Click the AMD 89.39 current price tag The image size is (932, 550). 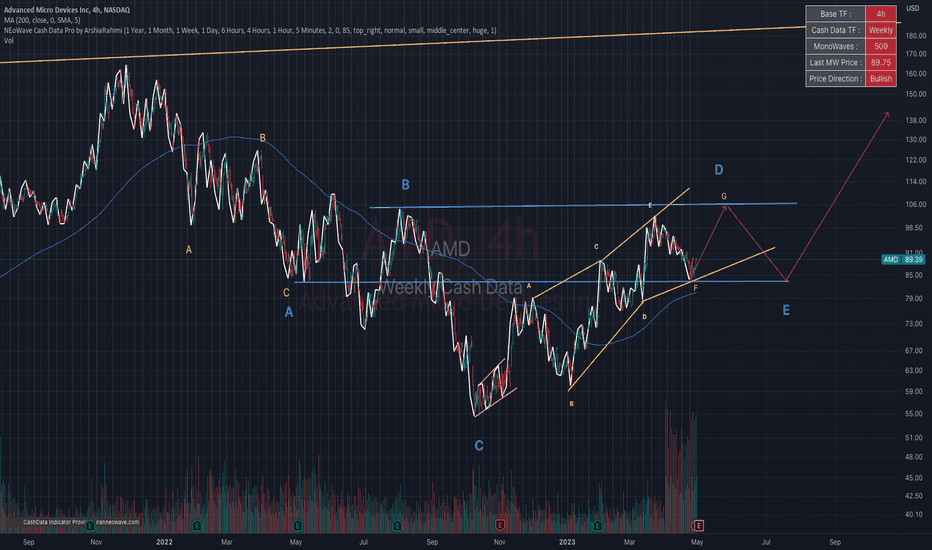point(903,259)
